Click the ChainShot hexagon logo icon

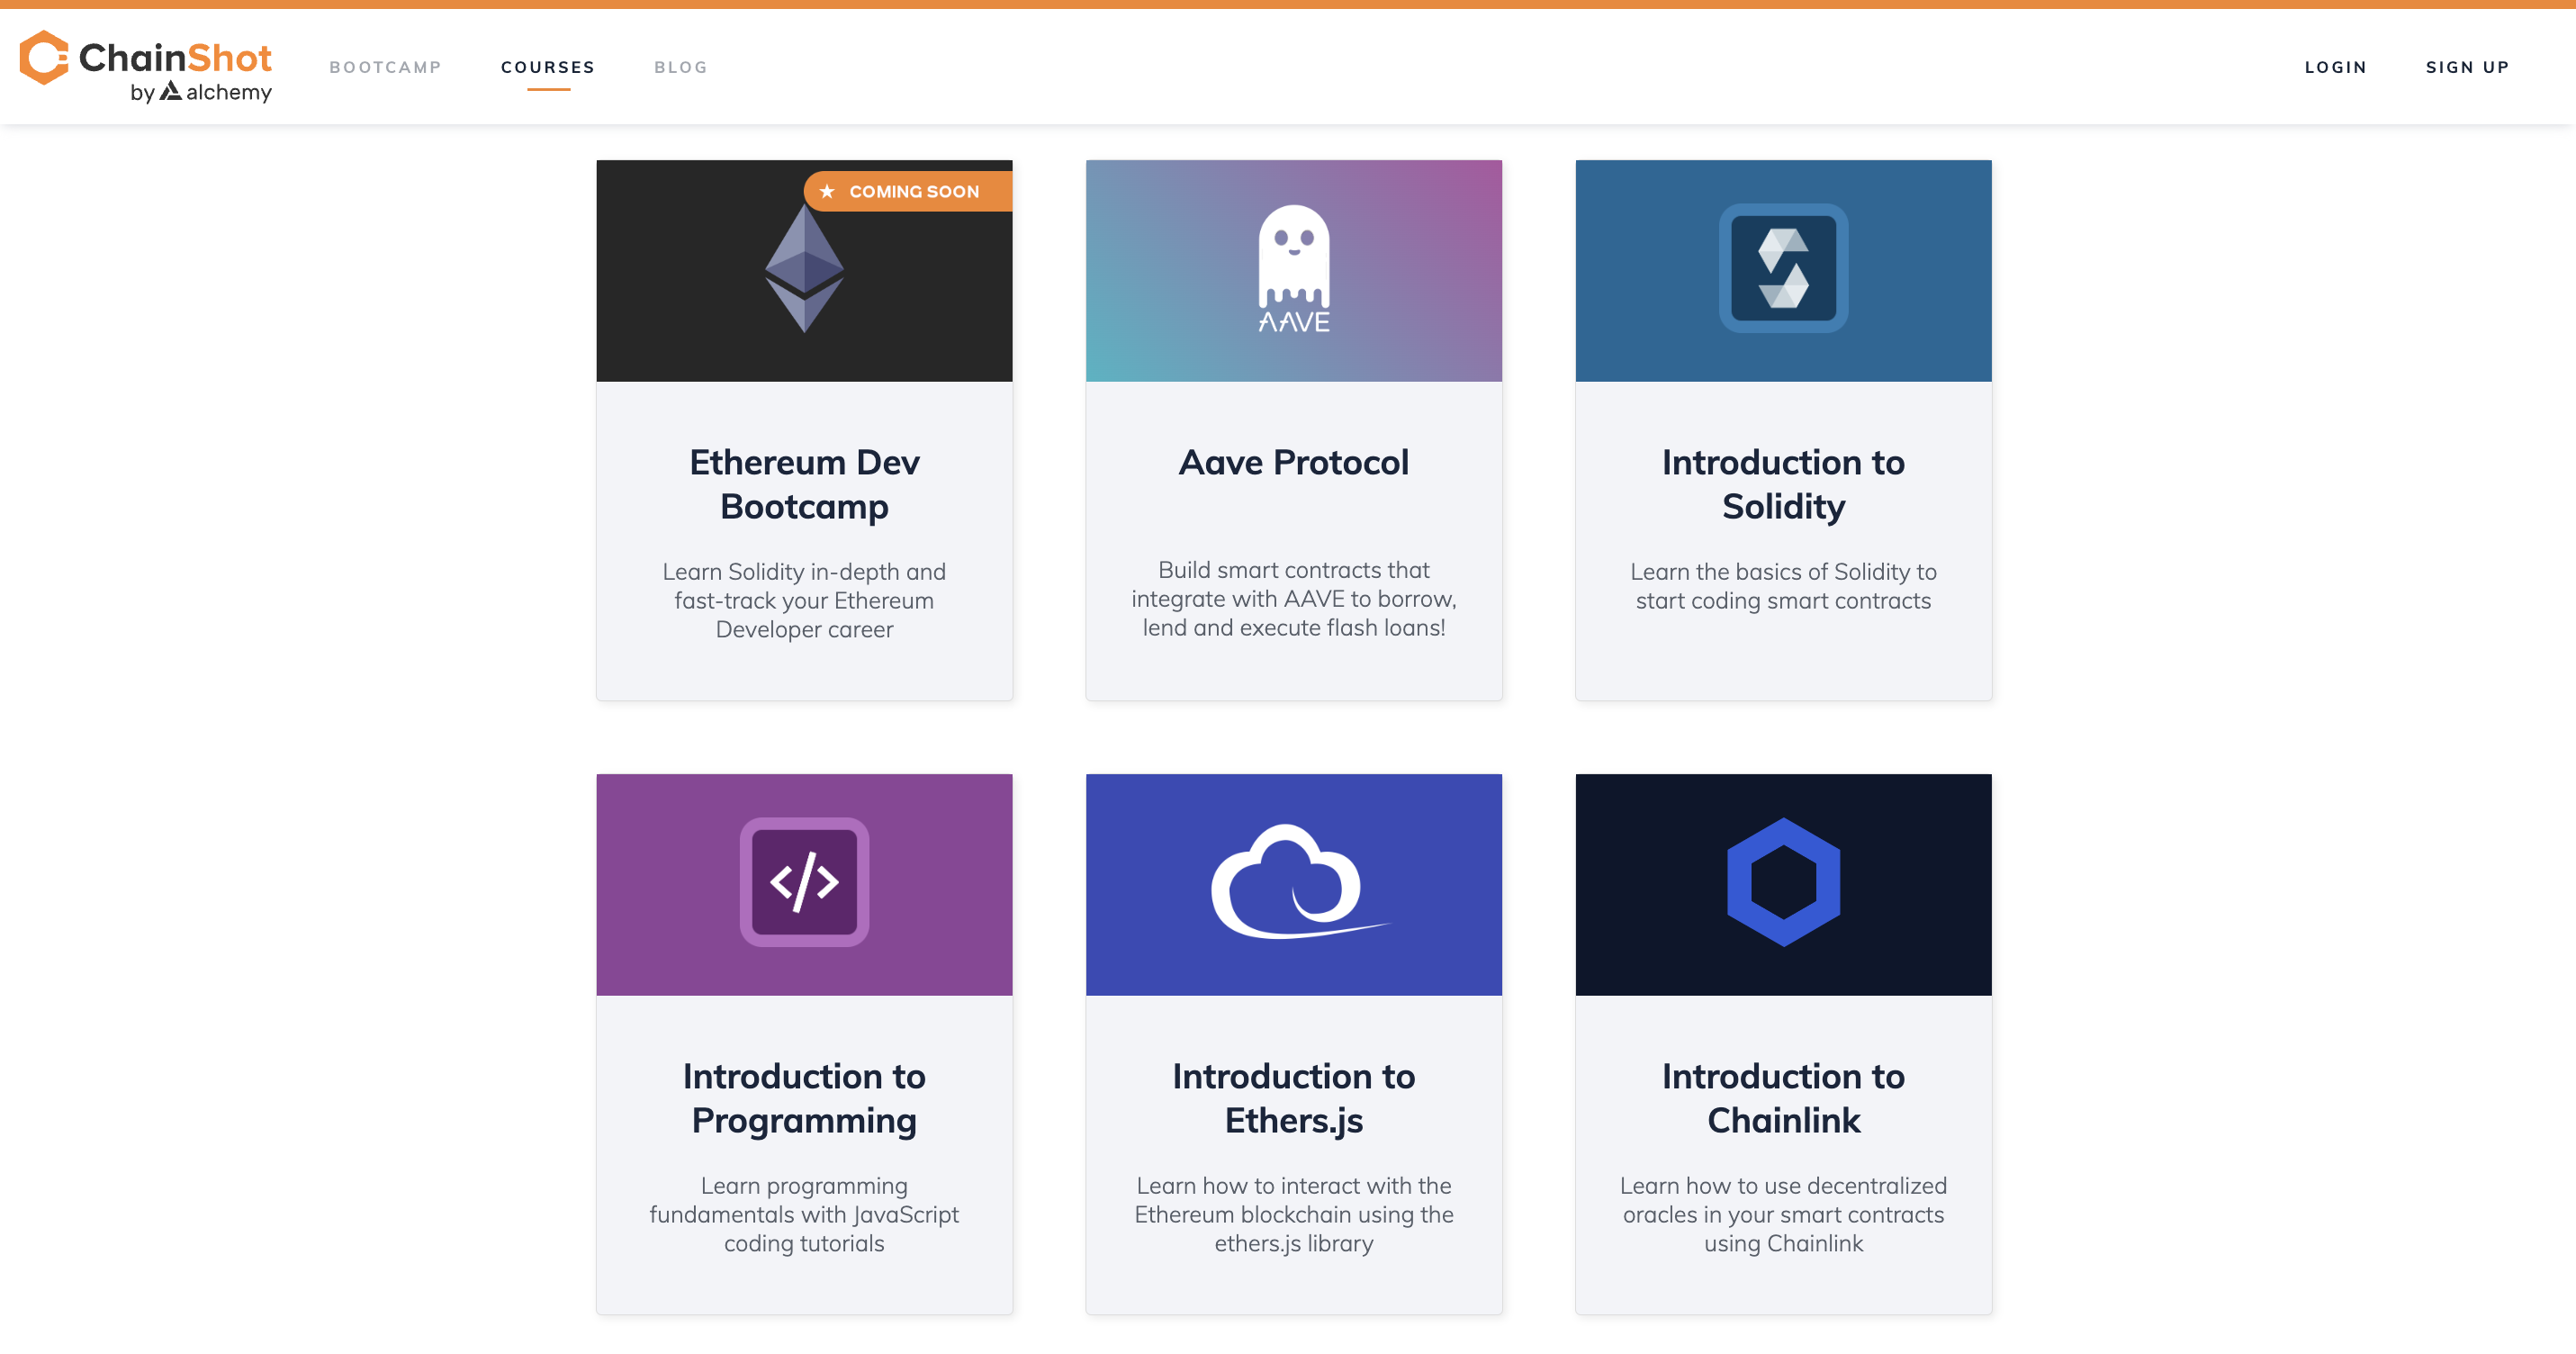(44, 57)
